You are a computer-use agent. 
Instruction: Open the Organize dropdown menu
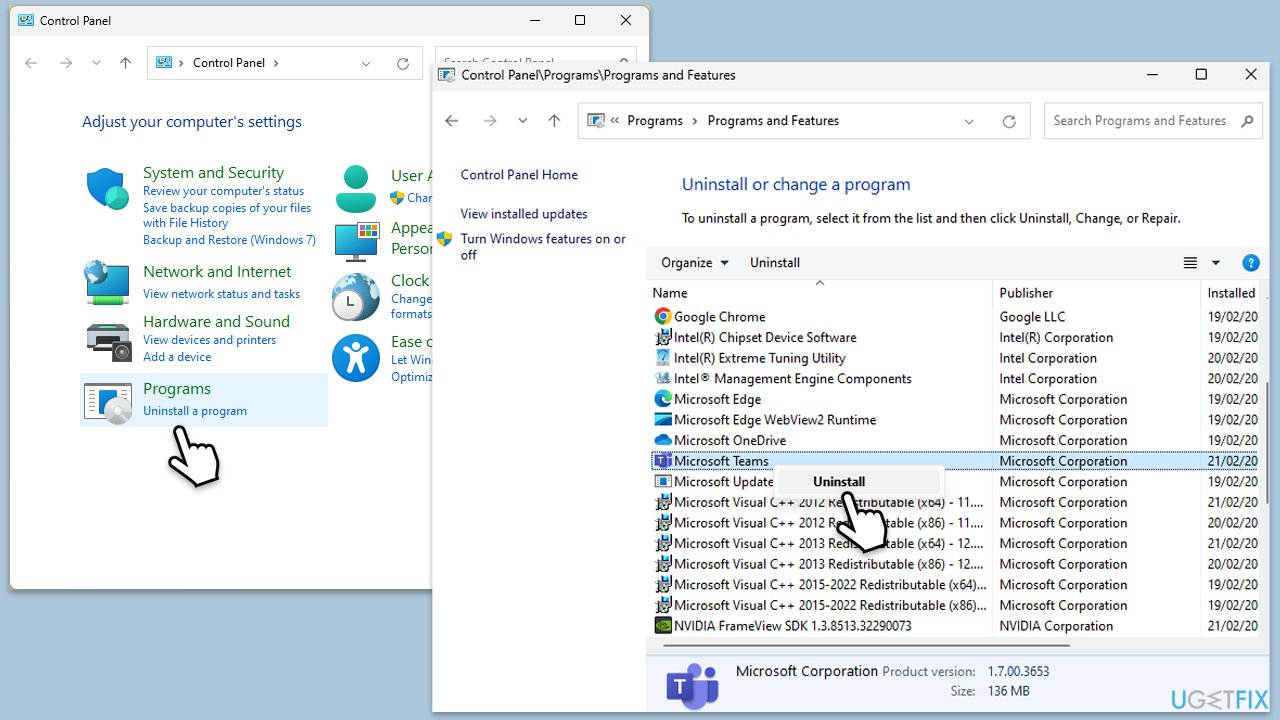point(695,263)
